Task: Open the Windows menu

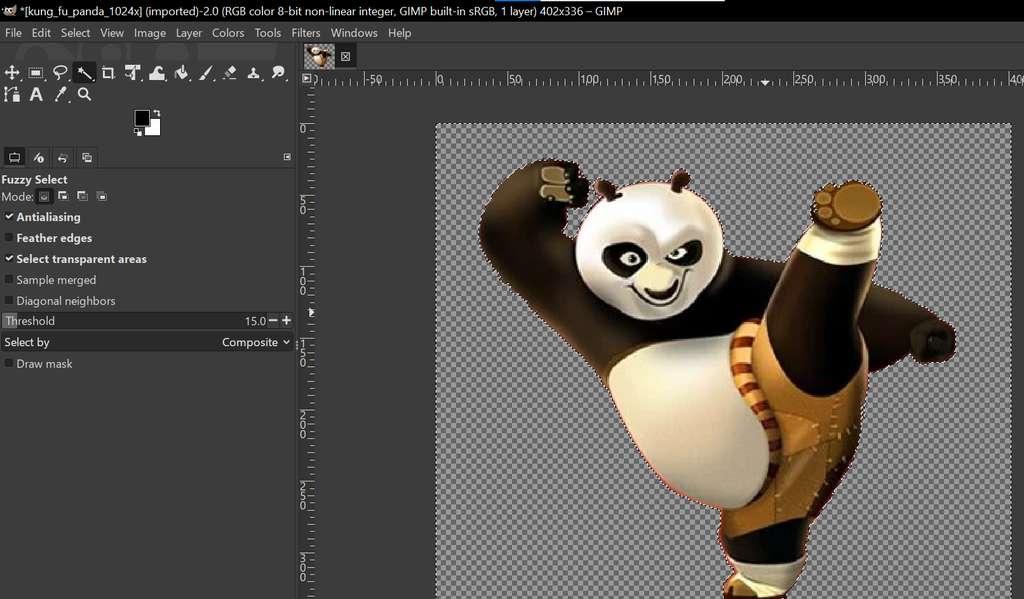Action: [354, 33]
